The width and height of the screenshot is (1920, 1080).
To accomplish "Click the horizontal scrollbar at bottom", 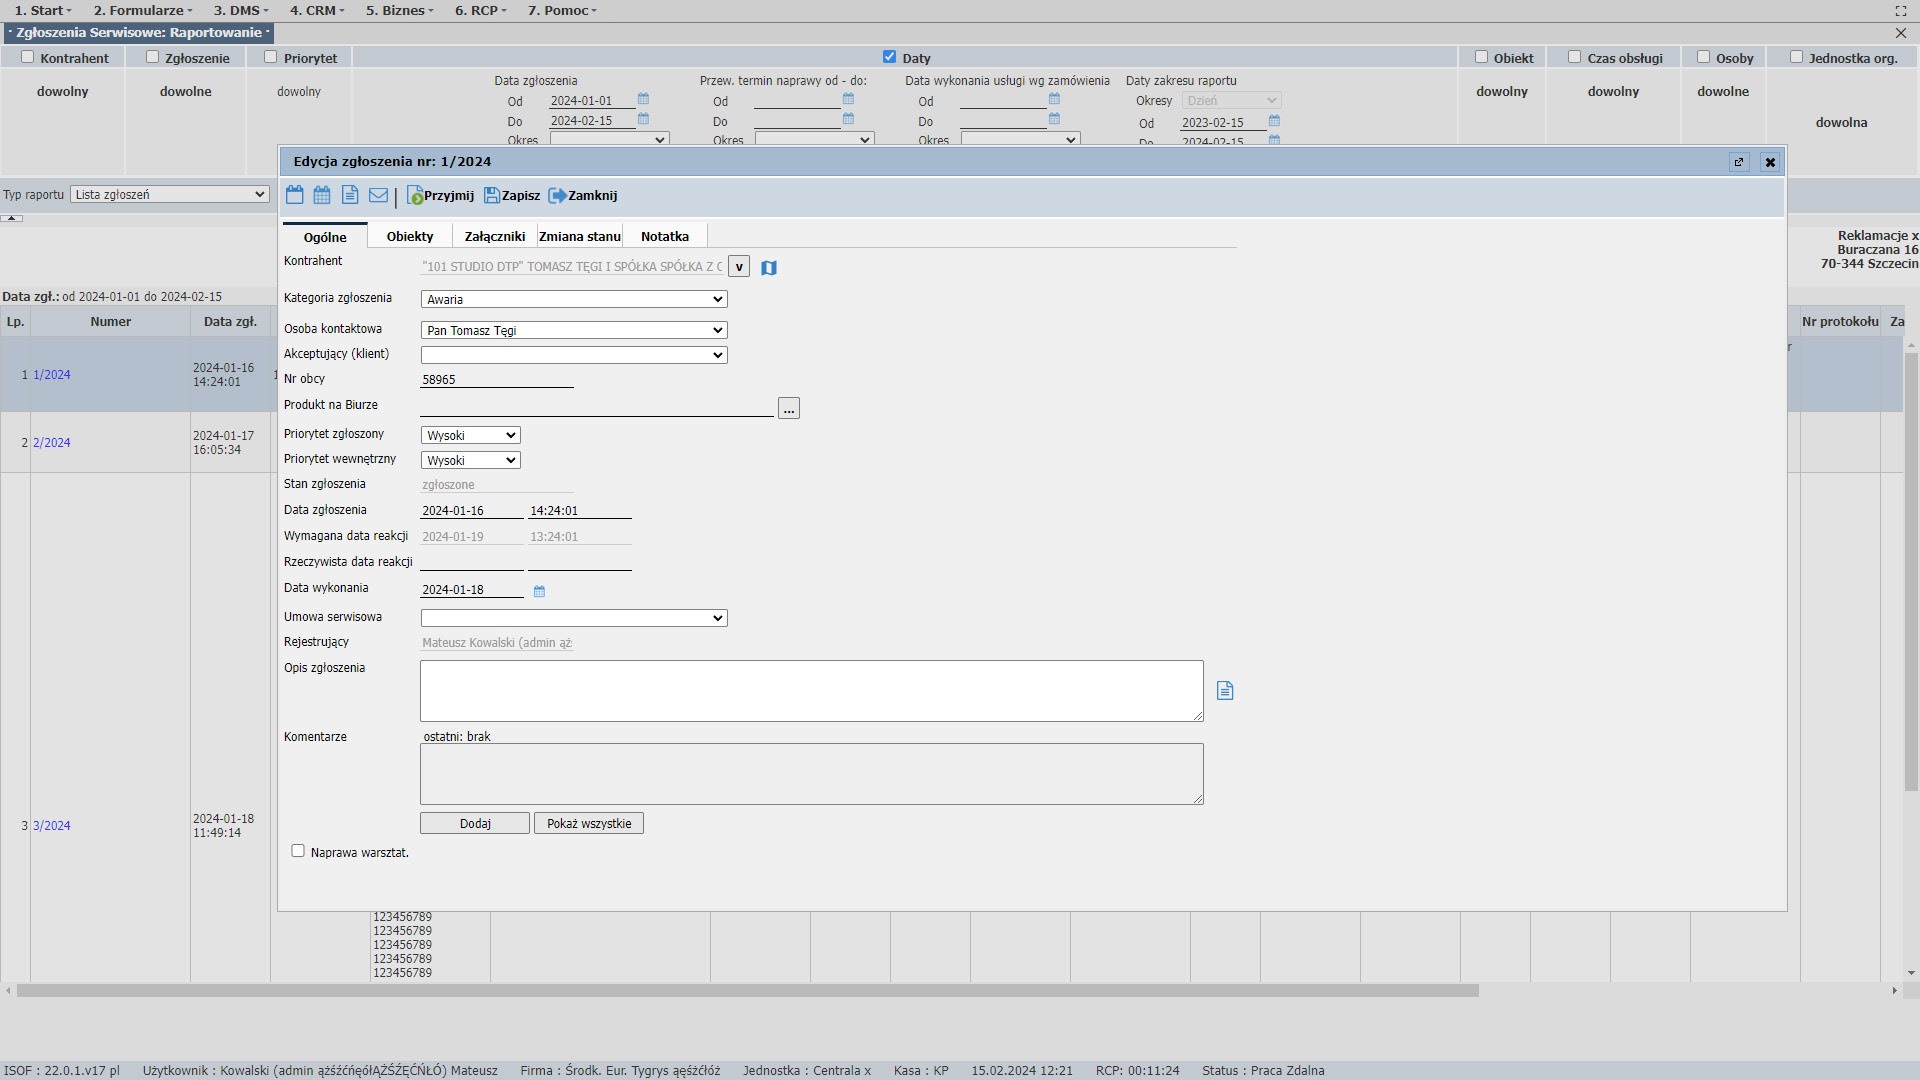I will coord(747,991).
